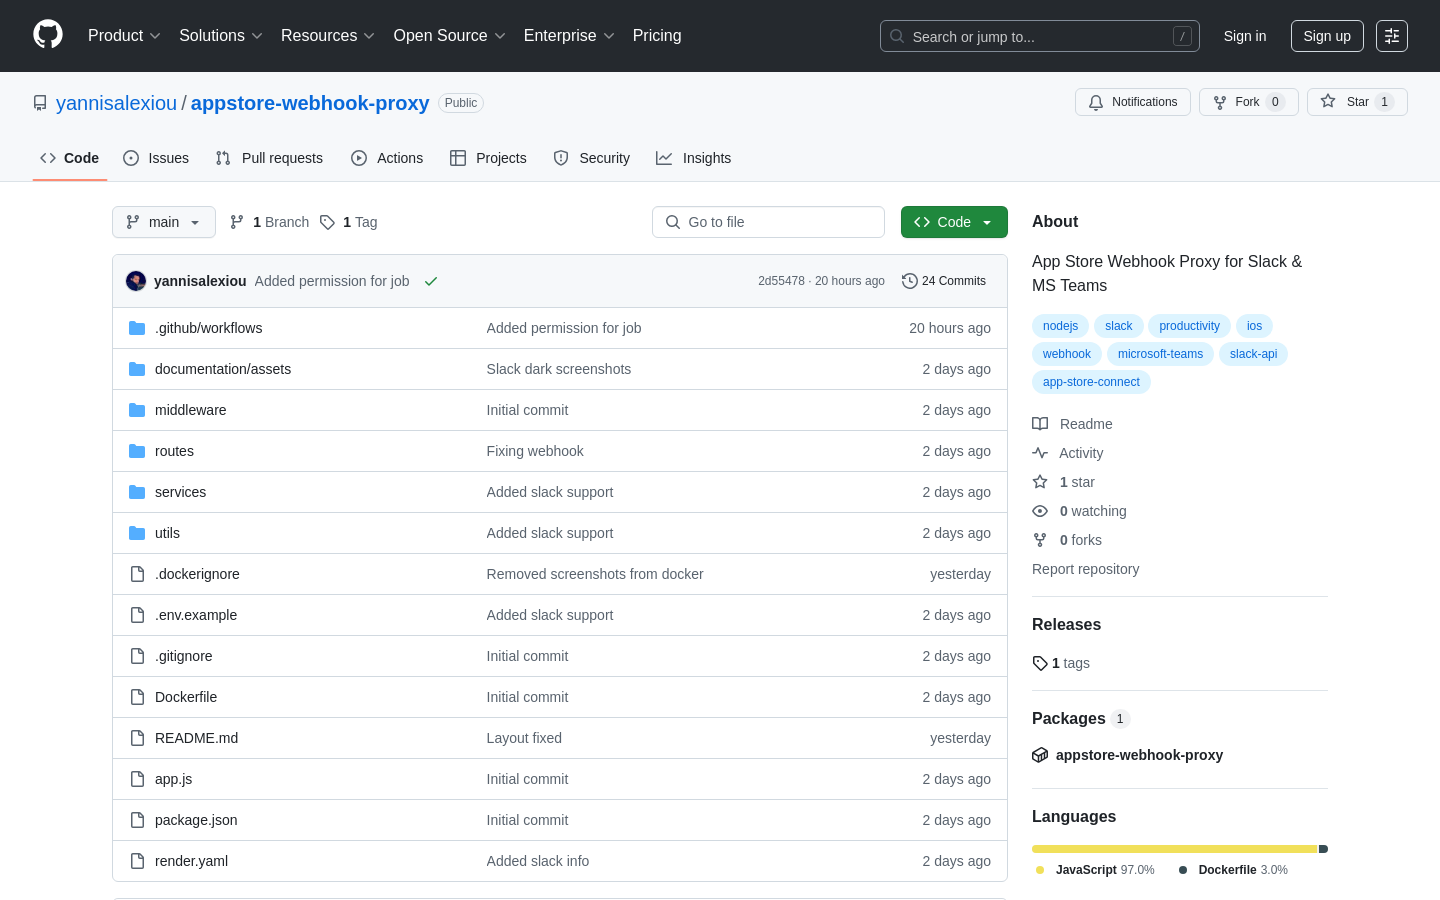Fork this repository

click(1248, 102)
